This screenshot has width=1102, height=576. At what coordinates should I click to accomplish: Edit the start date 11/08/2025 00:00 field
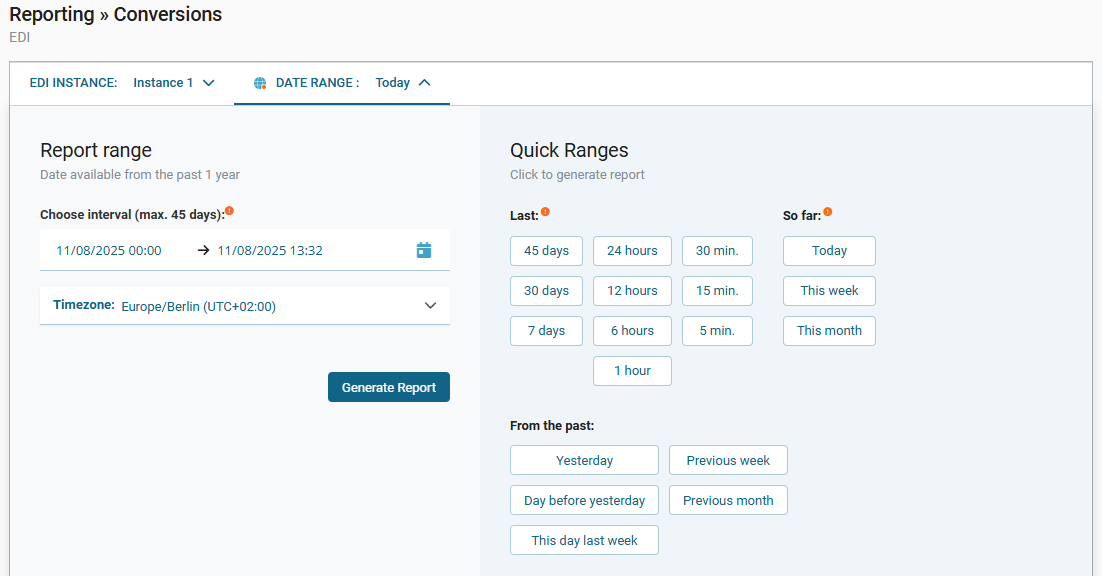(109, 251)
